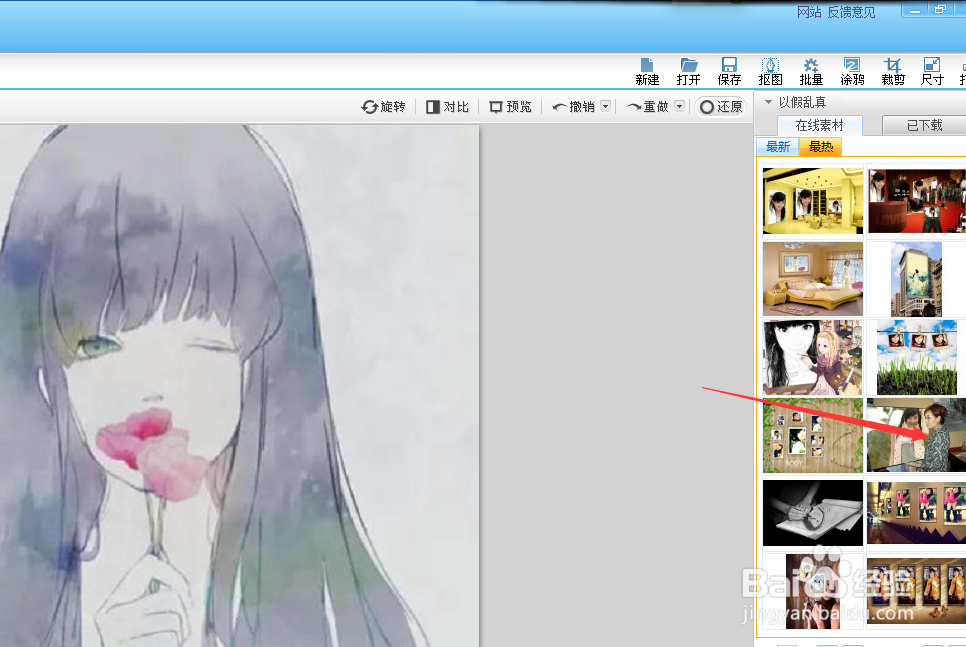This screenshot has width=966, height=647.
Task: Select the 涂鸦 doodle tool
Action: (852, 71)
